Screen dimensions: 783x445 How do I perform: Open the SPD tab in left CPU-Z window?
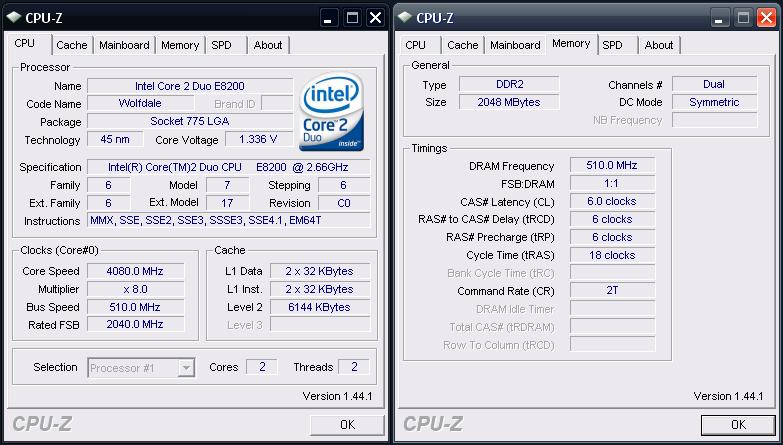[x=221, y=45]
